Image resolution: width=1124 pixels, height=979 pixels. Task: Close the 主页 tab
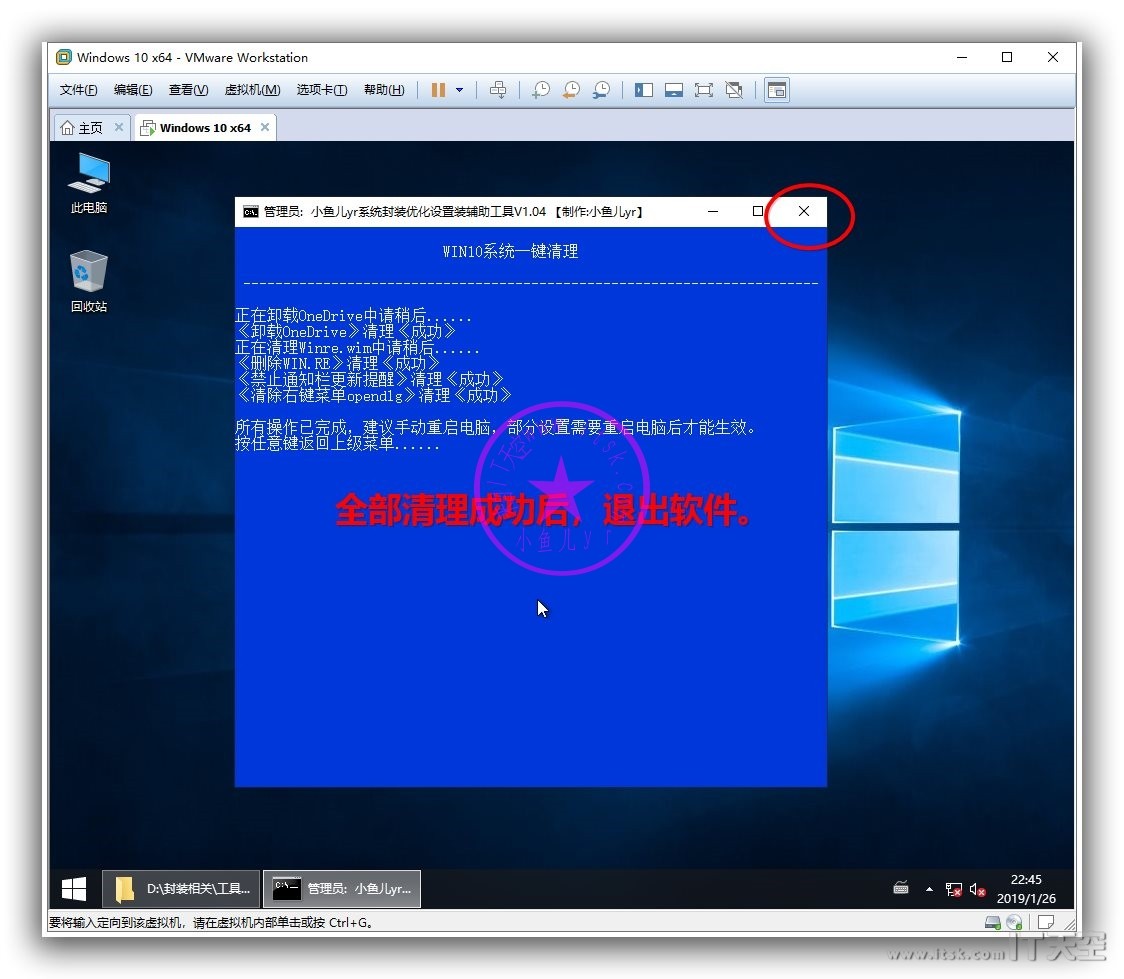click(119, 127)
